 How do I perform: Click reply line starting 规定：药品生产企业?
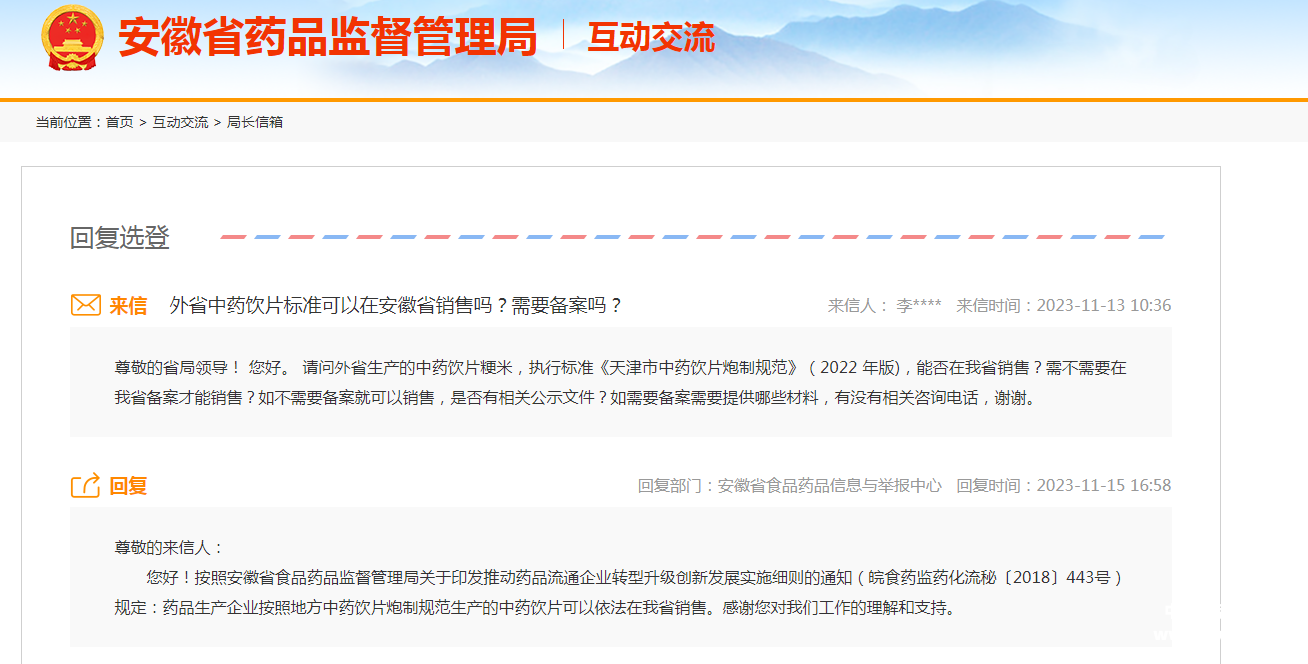pyautogui.click(x=535, y=607)
